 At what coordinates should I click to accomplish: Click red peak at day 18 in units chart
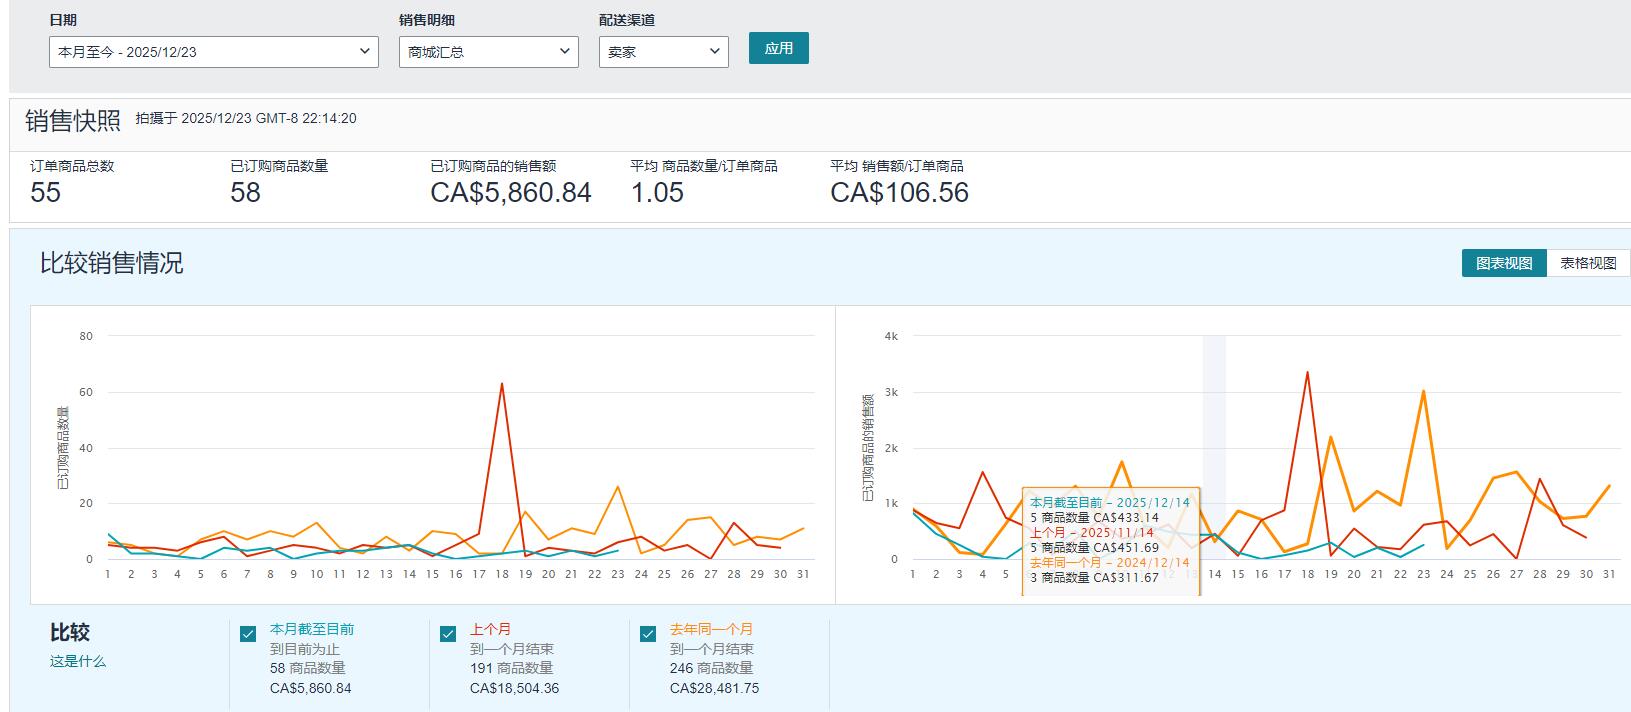point(502,384)
